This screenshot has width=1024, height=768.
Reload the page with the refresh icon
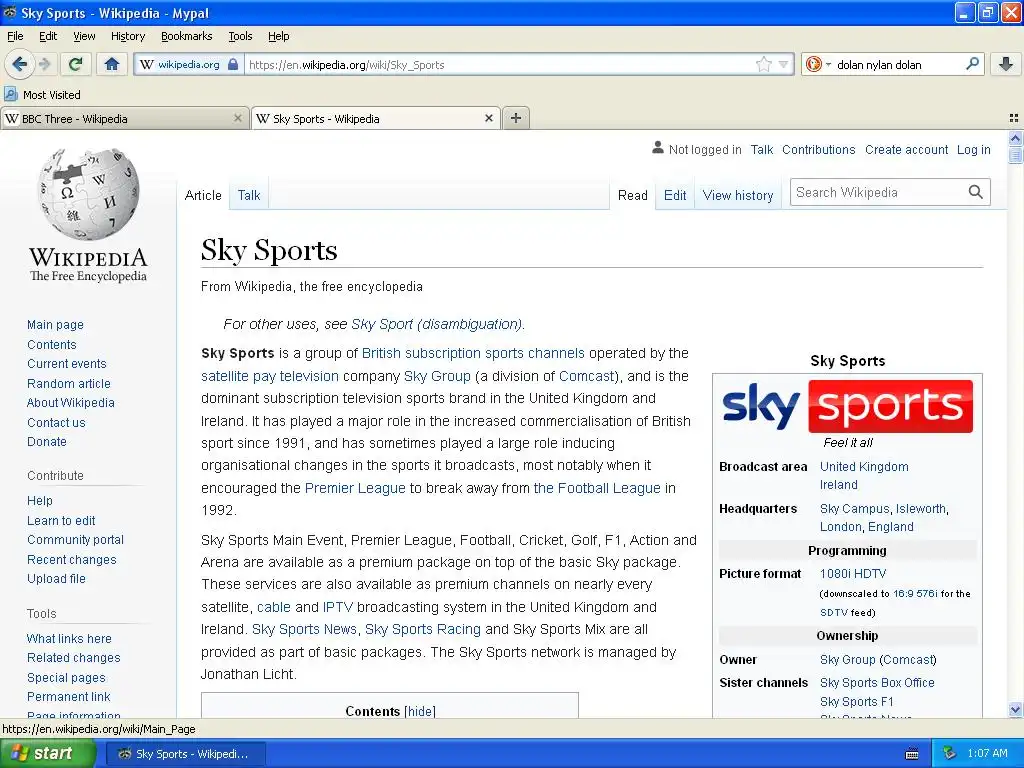coord(76,64)
